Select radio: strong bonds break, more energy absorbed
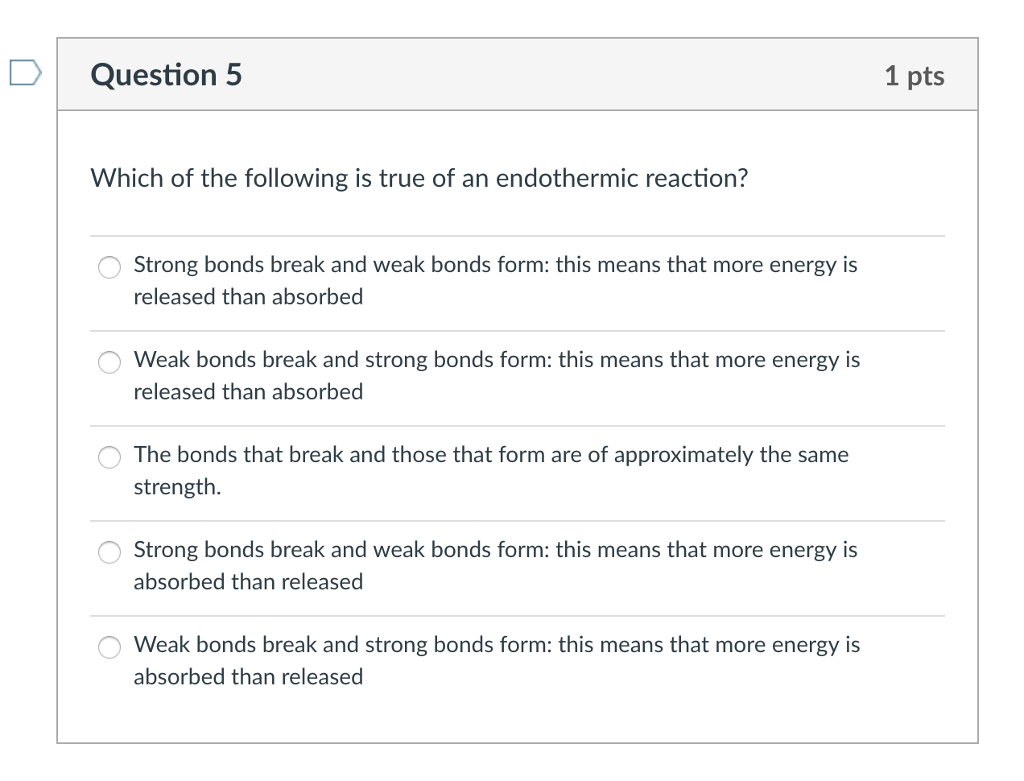 [109, 552]
